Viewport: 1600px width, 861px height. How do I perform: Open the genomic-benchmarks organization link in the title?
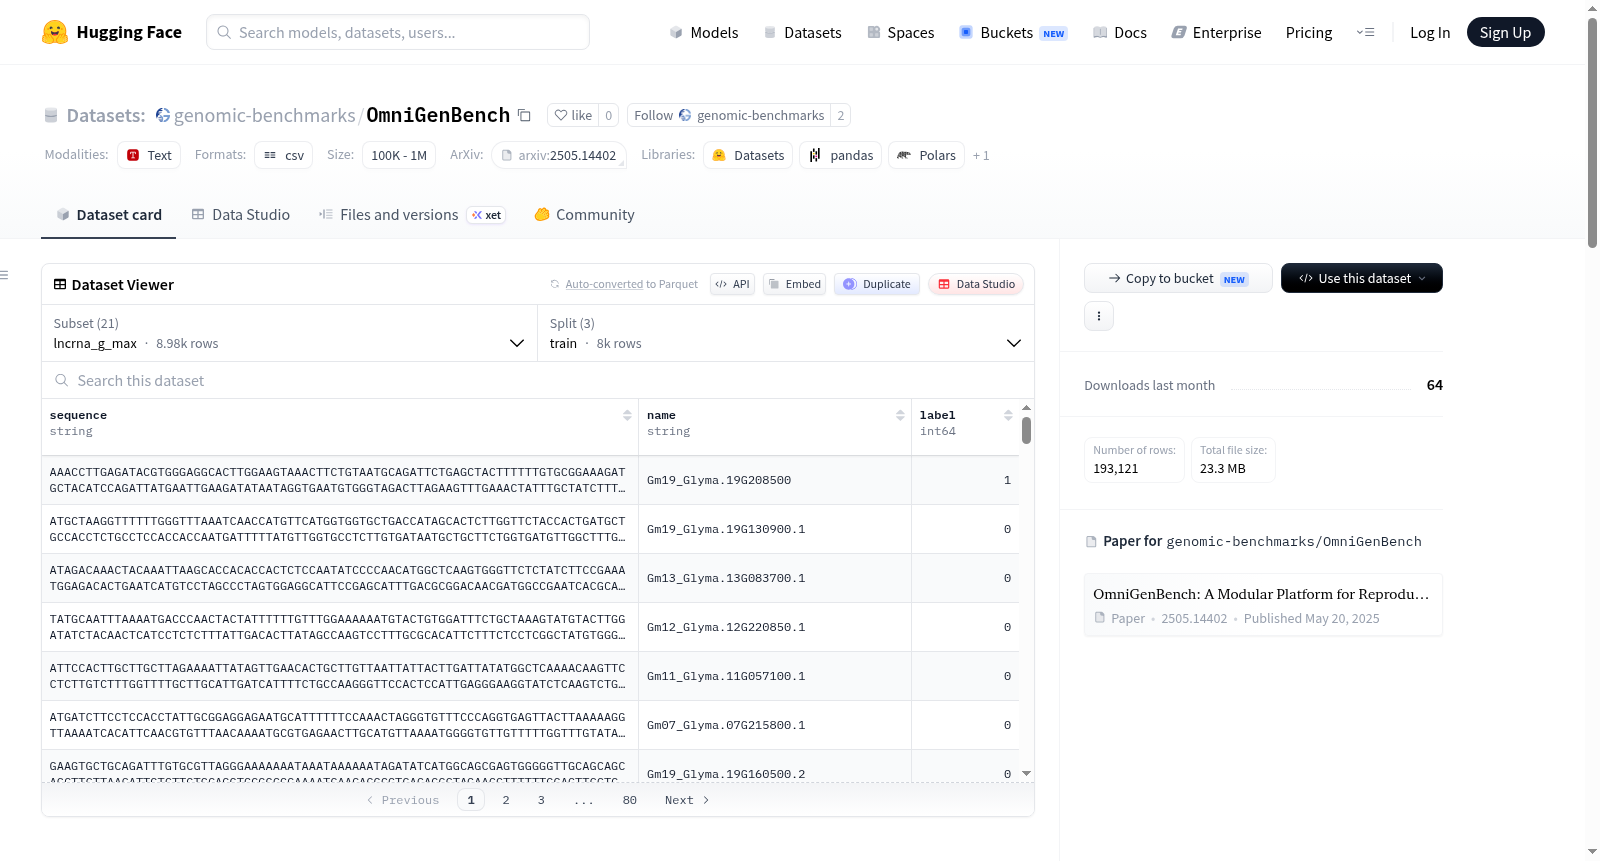264,115
